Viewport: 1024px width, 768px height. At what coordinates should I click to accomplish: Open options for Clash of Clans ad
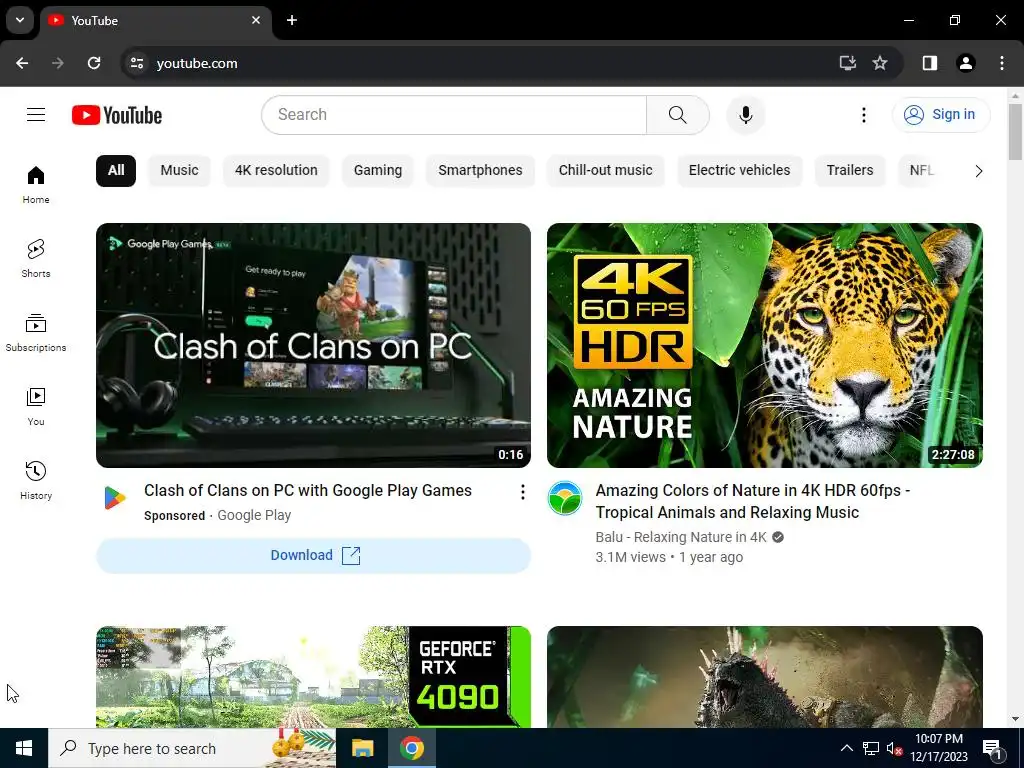(x=522, y=492)
